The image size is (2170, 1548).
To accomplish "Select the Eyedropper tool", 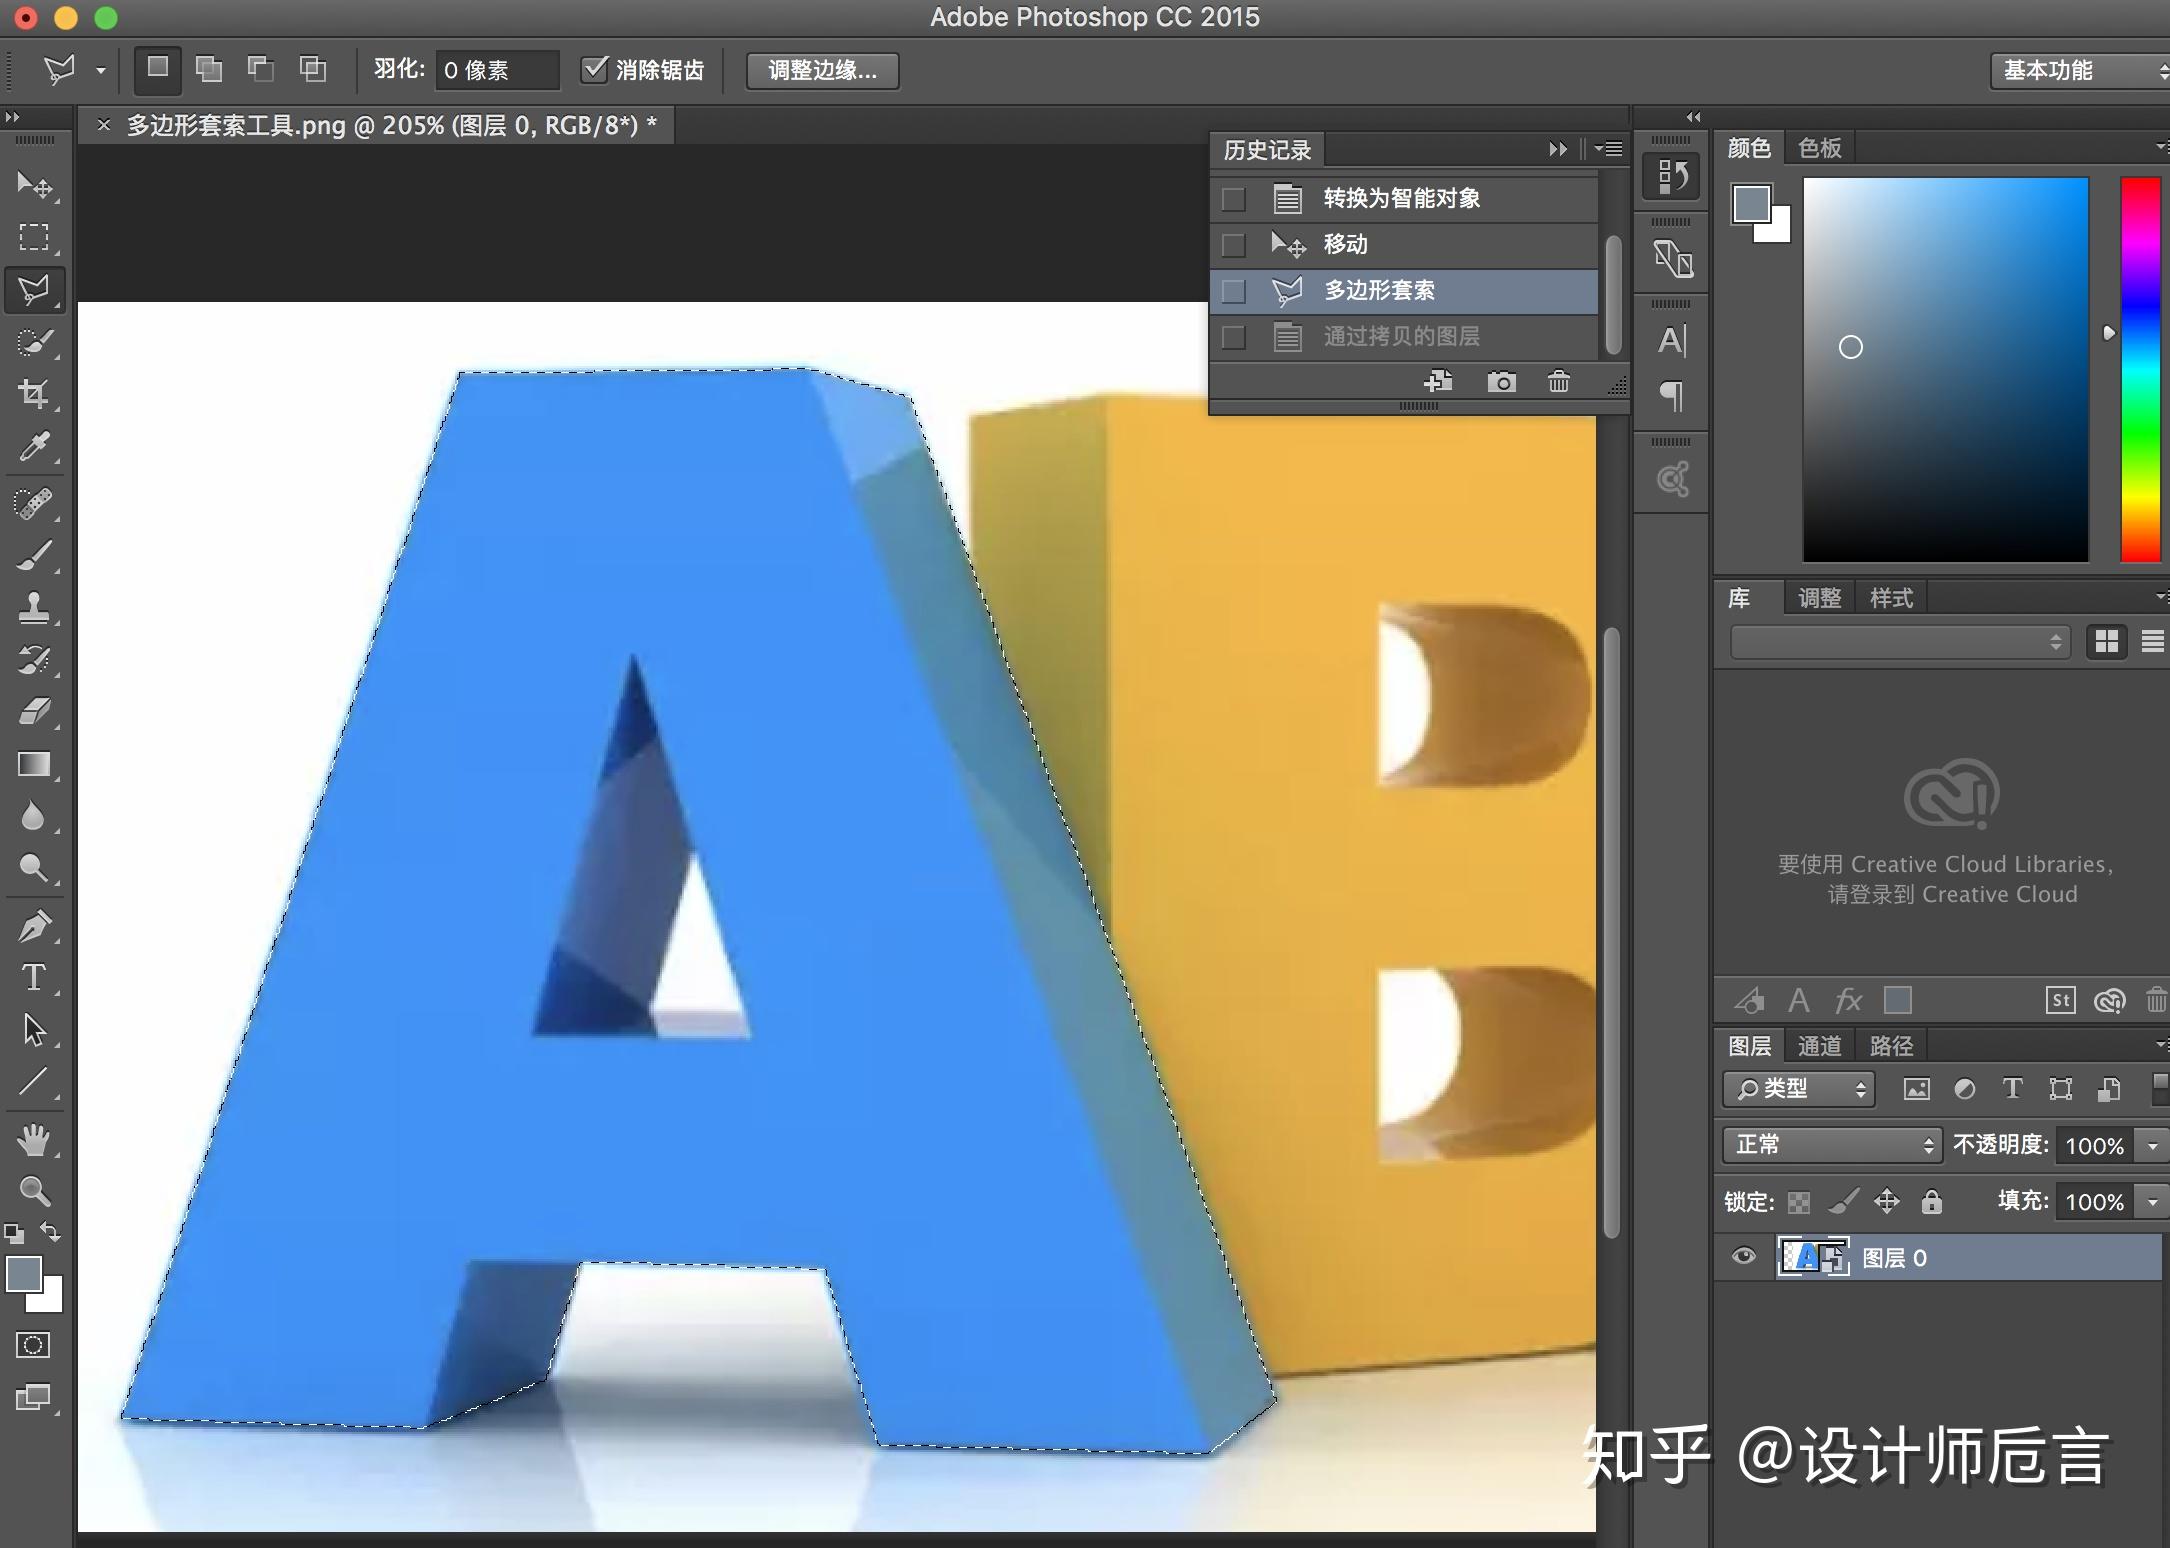I will (34, 446).
